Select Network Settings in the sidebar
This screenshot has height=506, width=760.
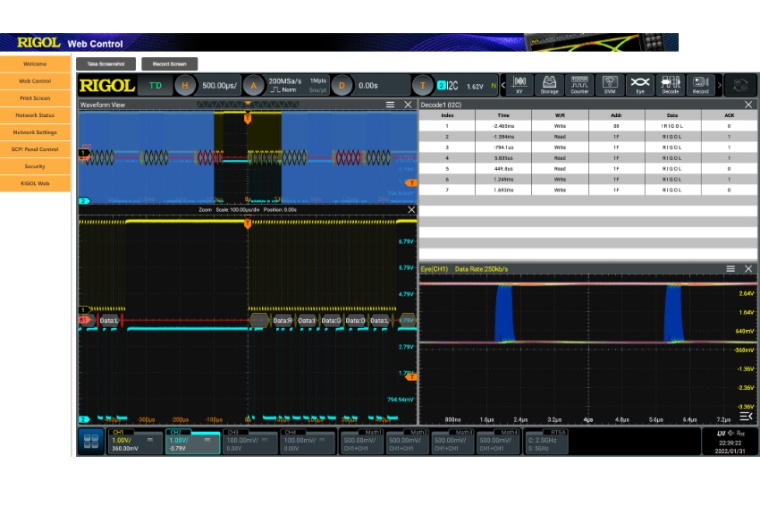click(x=35, y=132)
